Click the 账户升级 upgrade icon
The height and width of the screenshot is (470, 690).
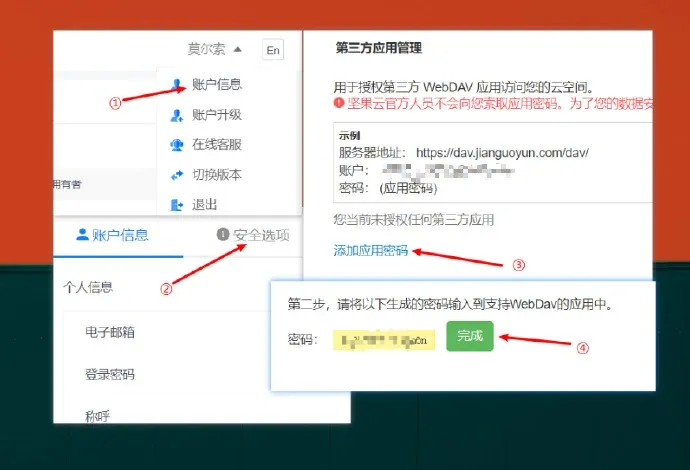pyautogui.click(x=177, y=114)
